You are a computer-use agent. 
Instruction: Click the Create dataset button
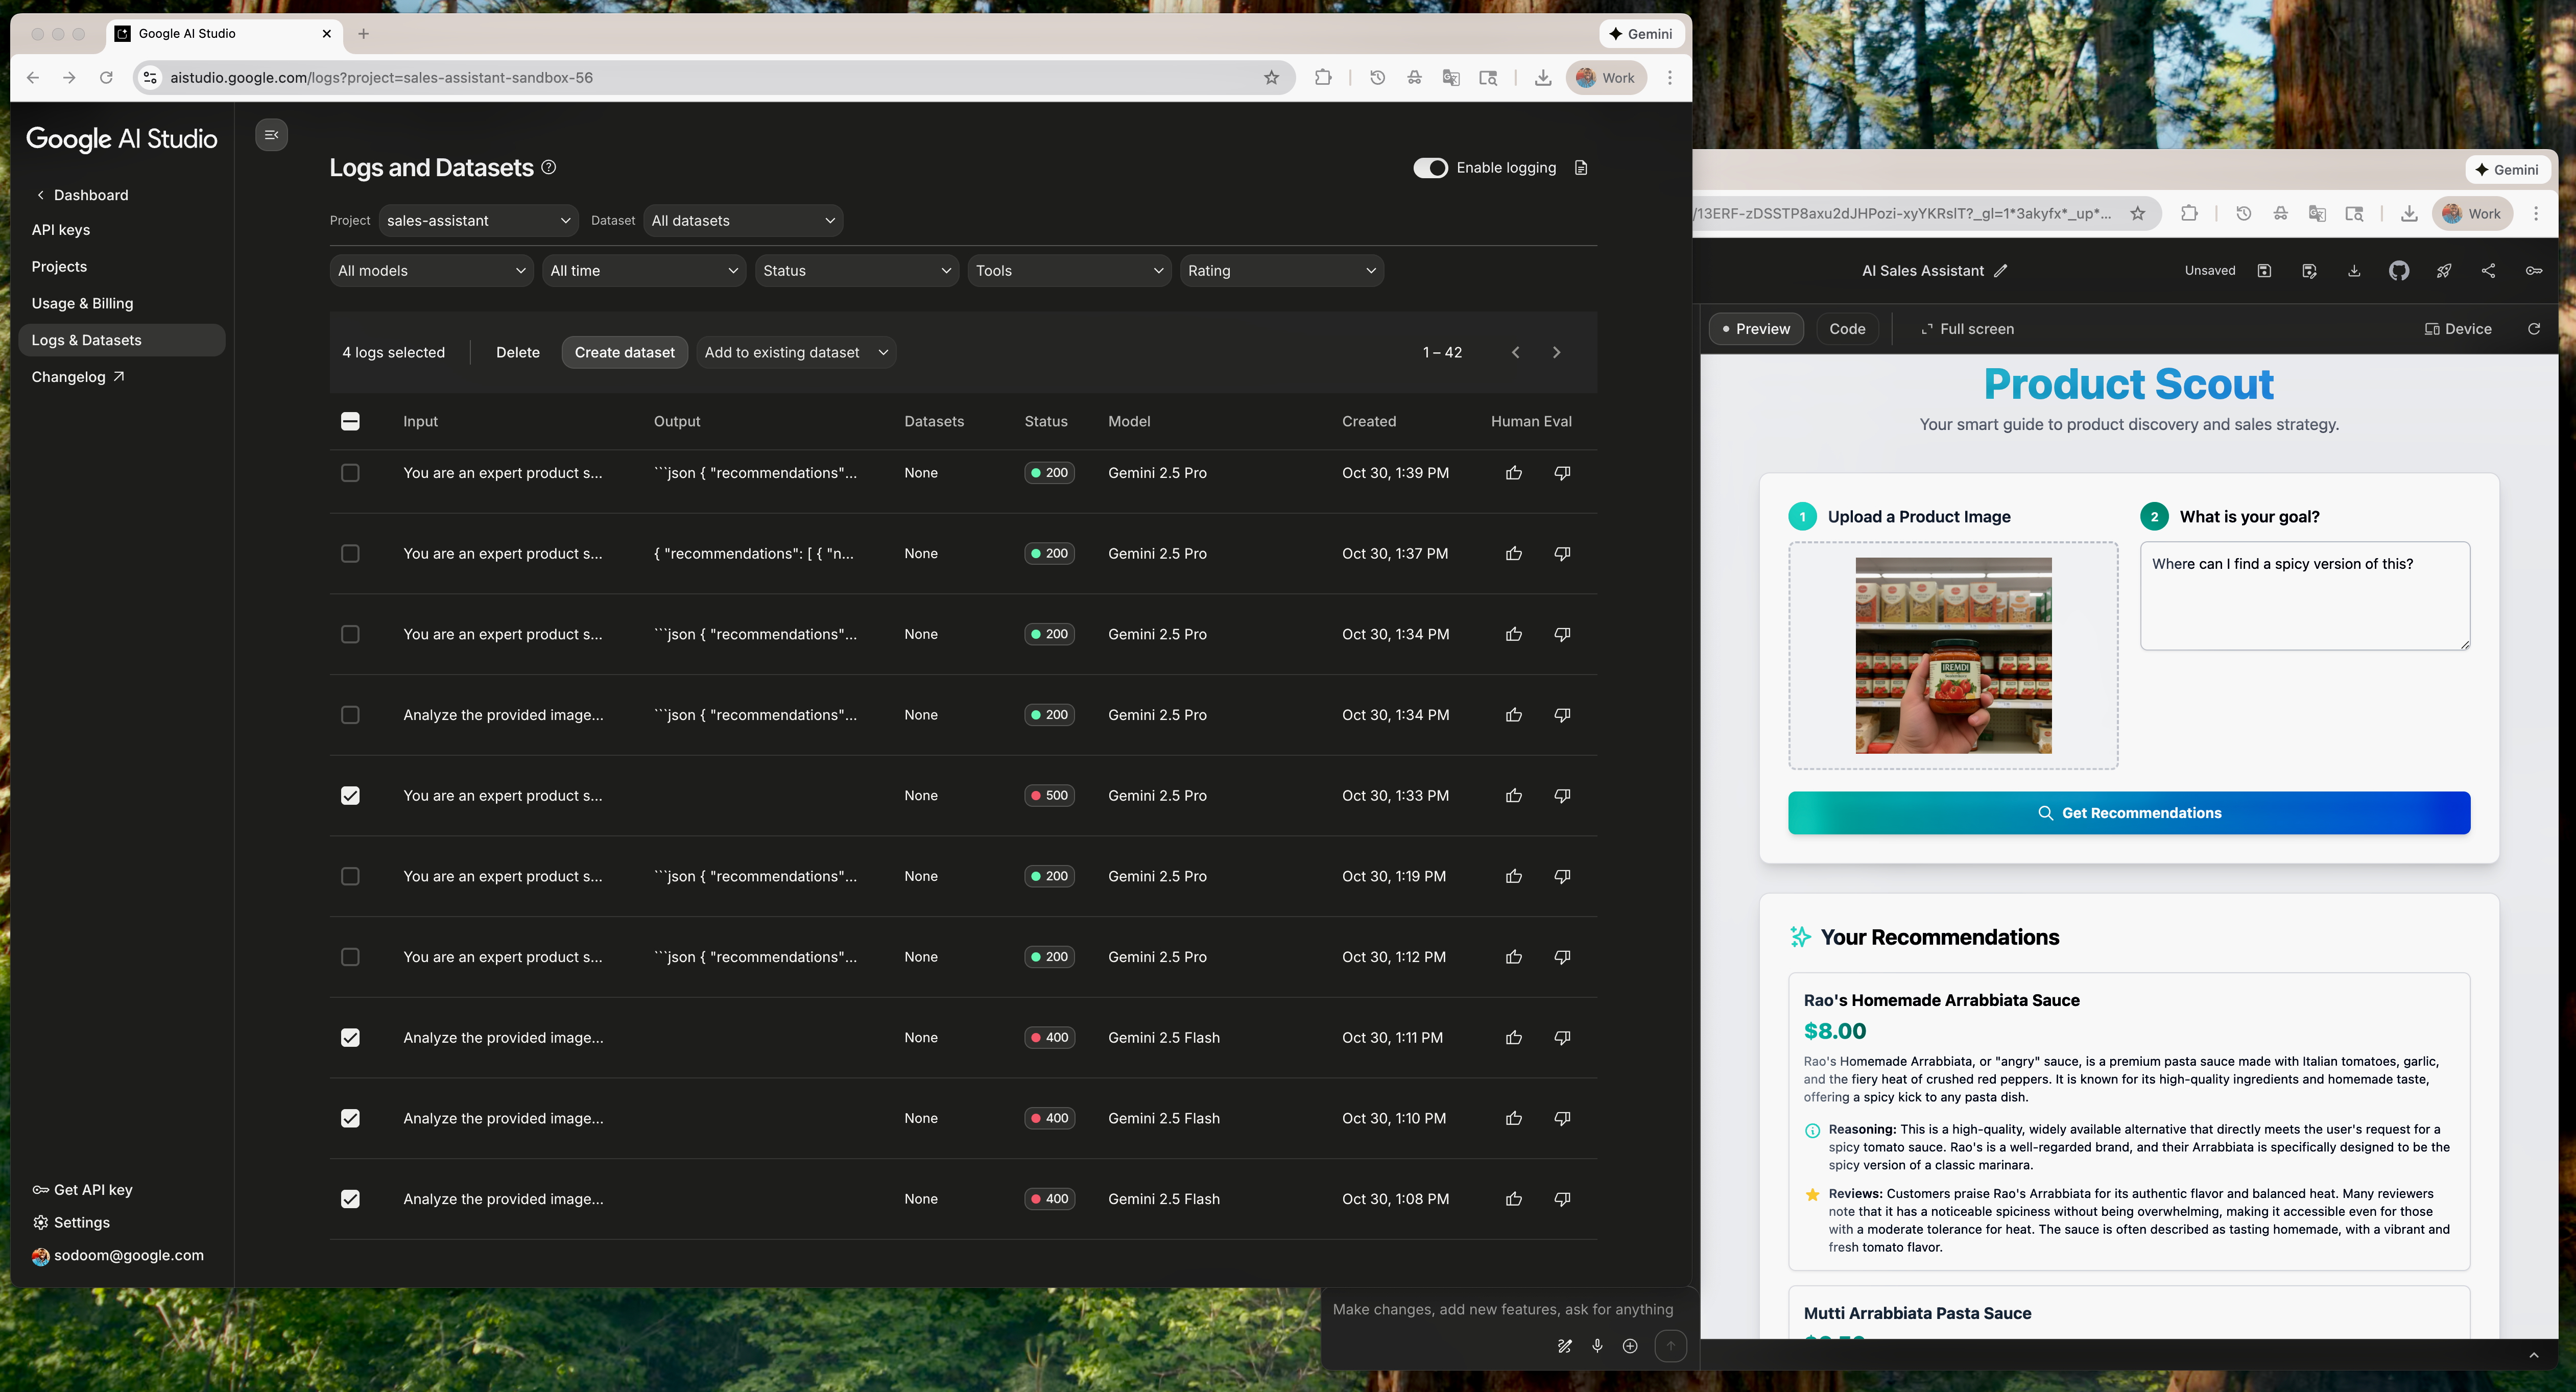pyautogui.click(x=624, y=351)
